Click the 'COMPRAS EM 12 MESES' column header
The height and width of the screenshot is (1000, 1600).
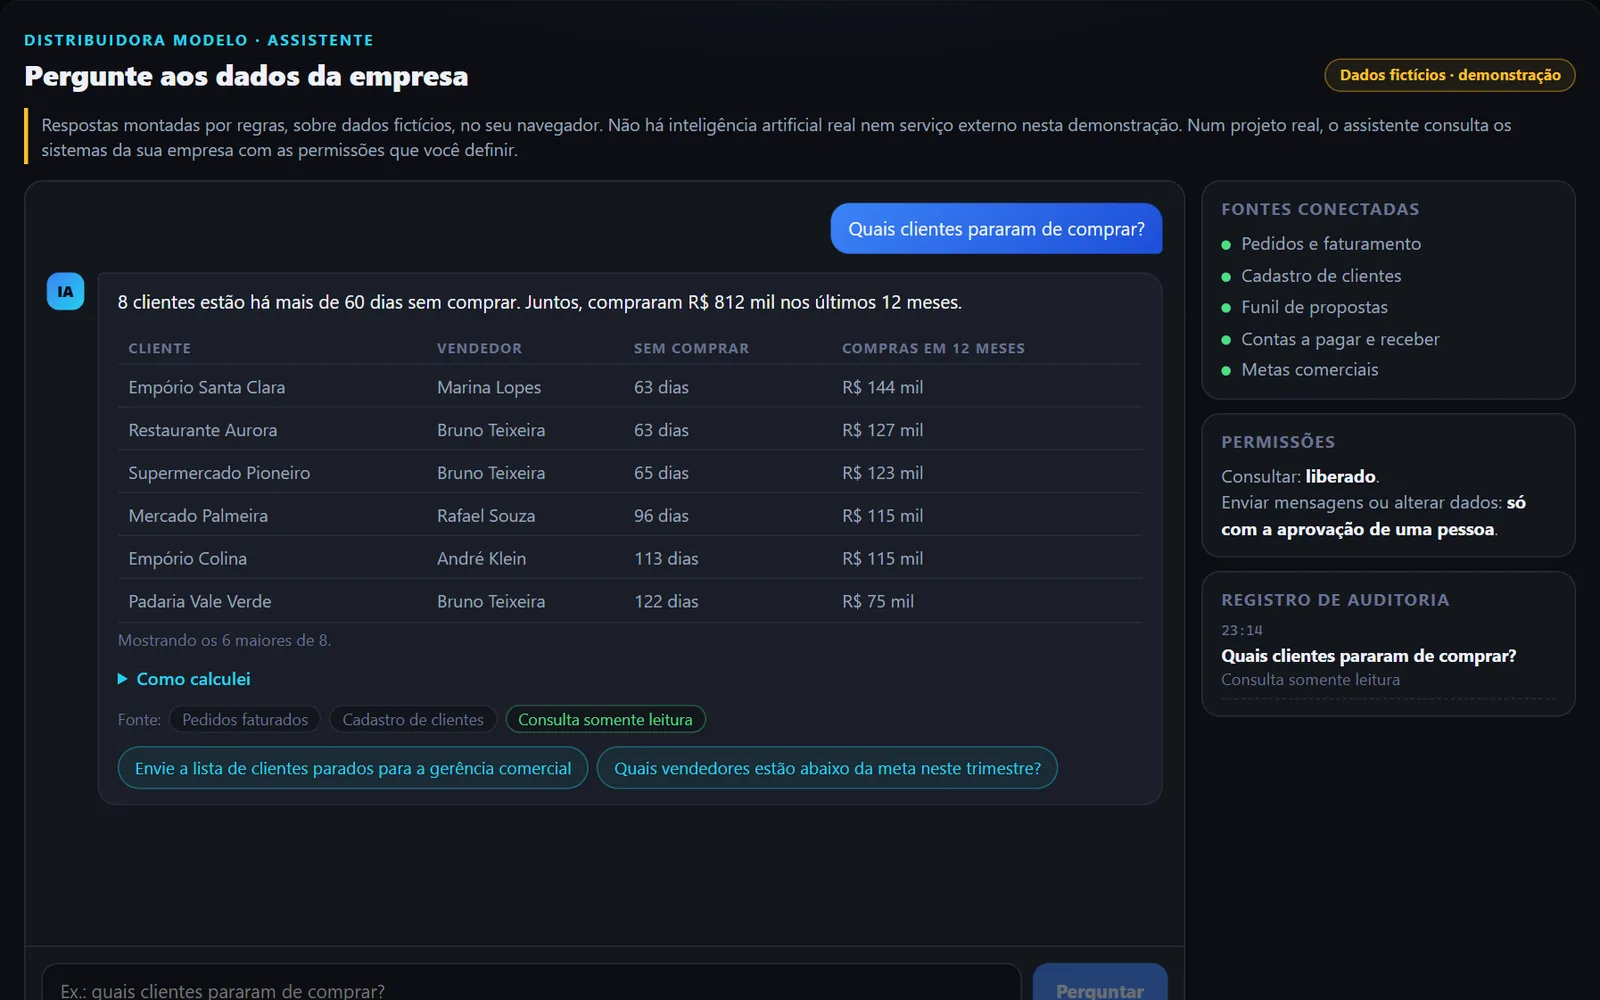click(933, 348)
